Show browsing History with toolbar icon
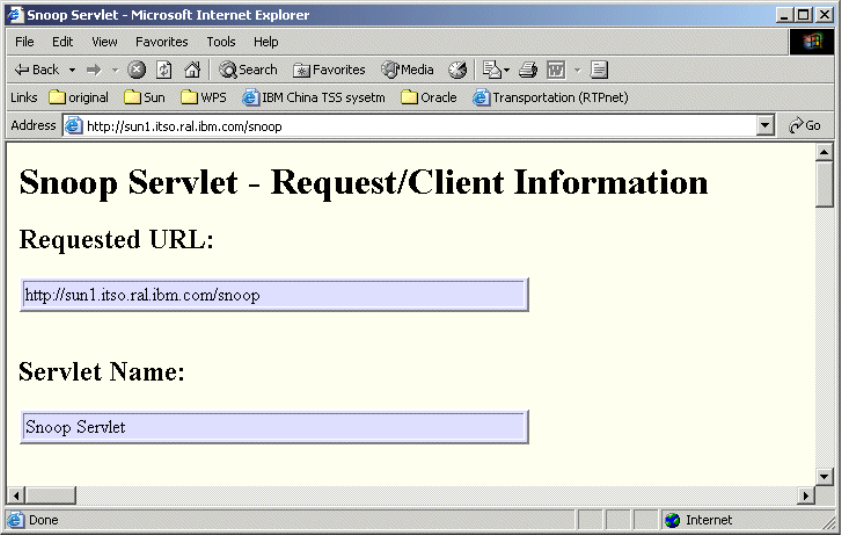Screen dimensions: 841x535 tap(458, 70)
